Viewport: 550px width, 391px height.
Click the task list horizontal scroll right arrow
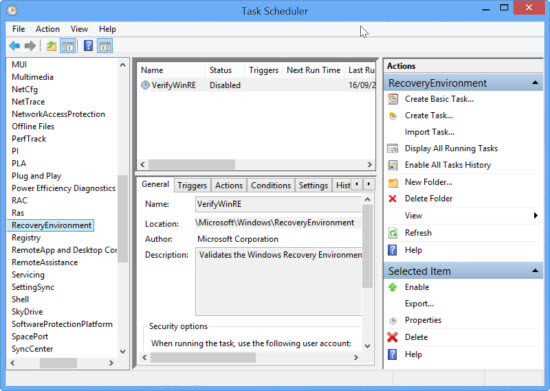tap(369, 164)
